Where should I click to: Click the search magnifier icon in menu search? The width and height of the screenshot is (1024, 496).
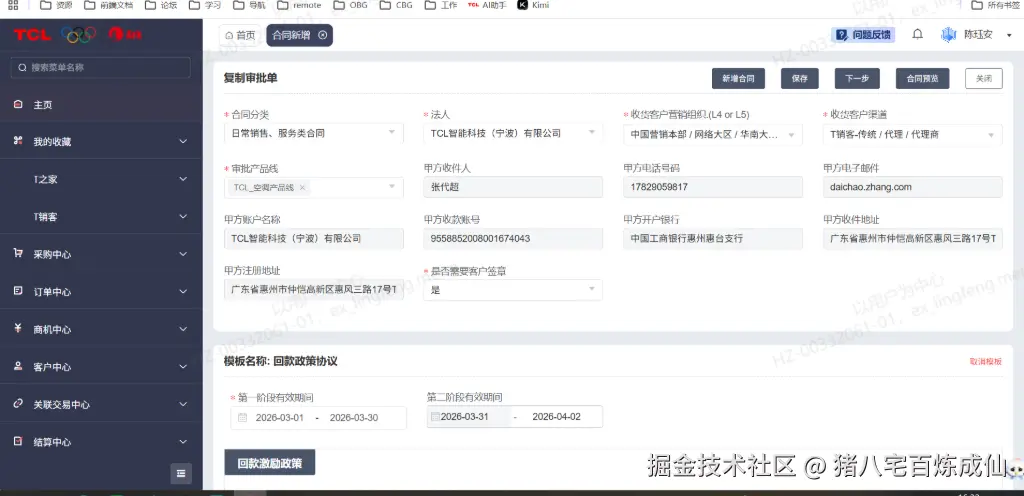click(x=23, y=67)
